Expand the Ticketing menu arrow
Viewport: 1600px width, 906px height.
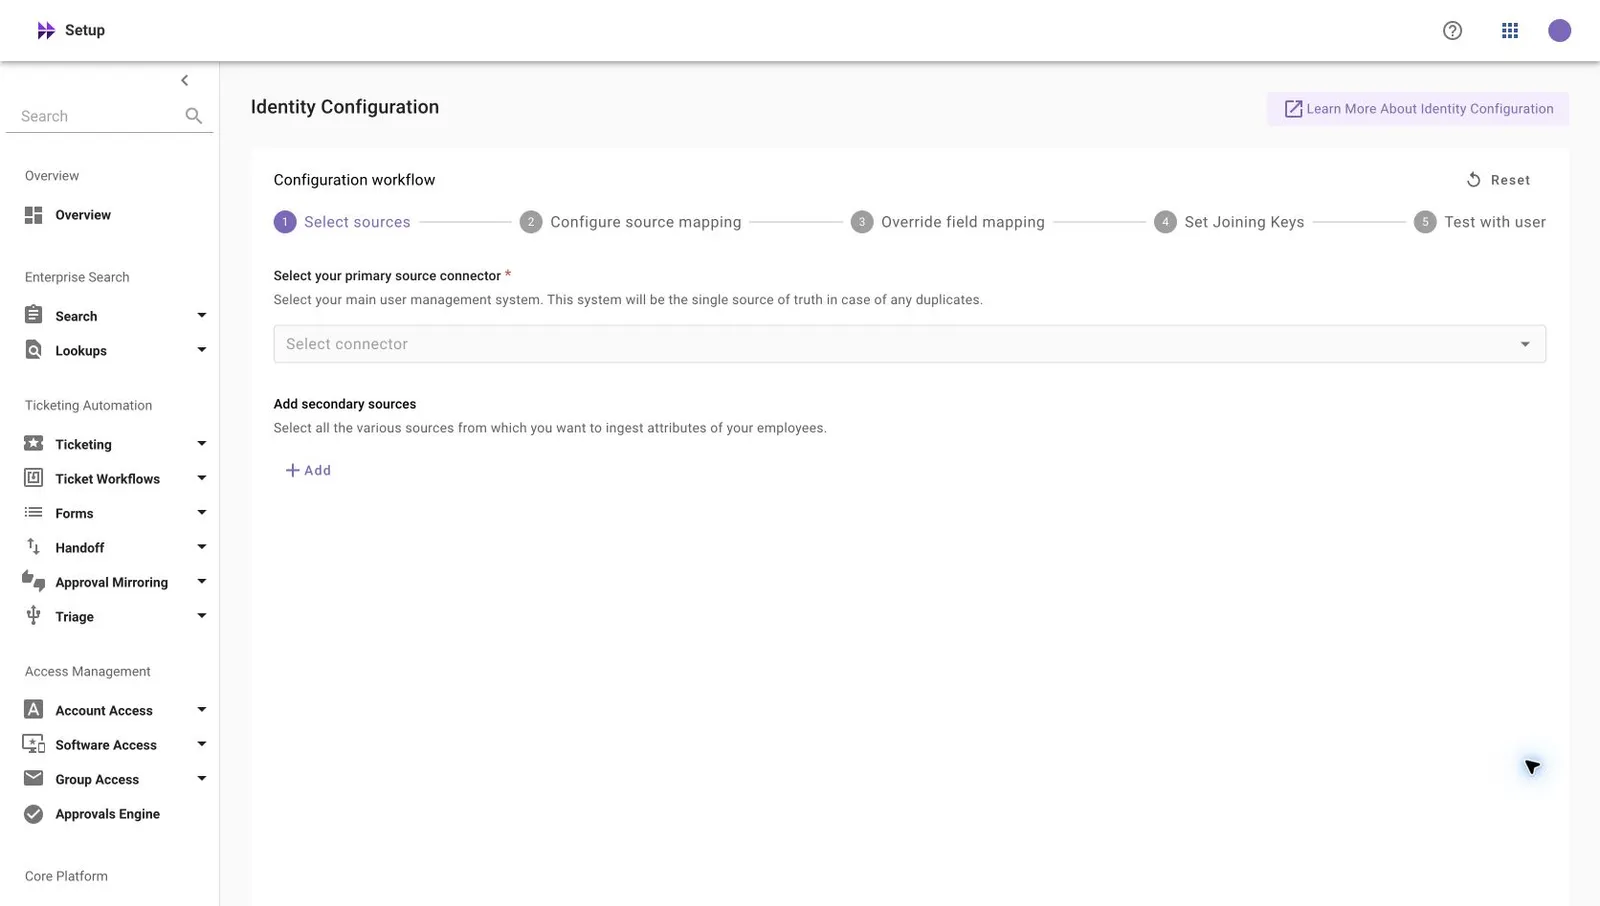(x=202, y=443)
